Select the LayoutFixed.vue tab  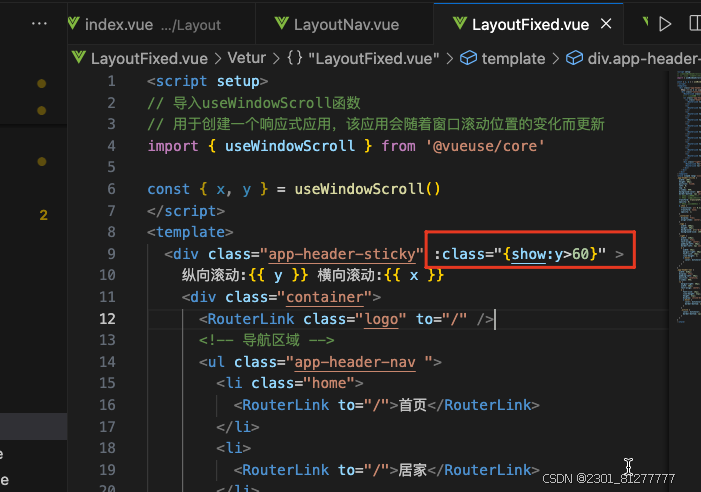pos(530,25)
